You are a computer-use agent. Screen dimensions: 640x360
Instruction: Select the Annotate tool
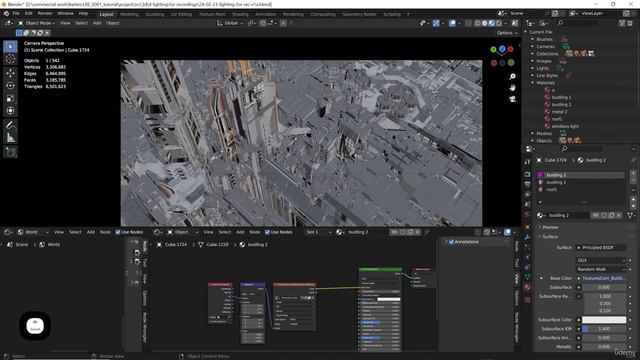pyautogui.click(x=11, y=125)
